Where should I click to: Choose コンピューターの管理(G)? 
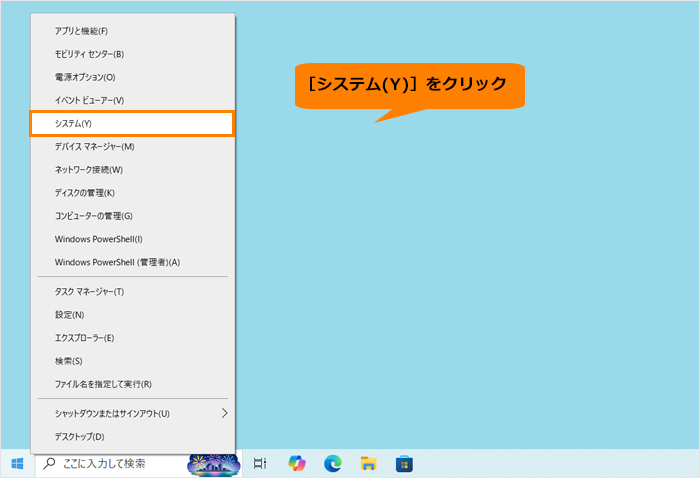point(133,216)
